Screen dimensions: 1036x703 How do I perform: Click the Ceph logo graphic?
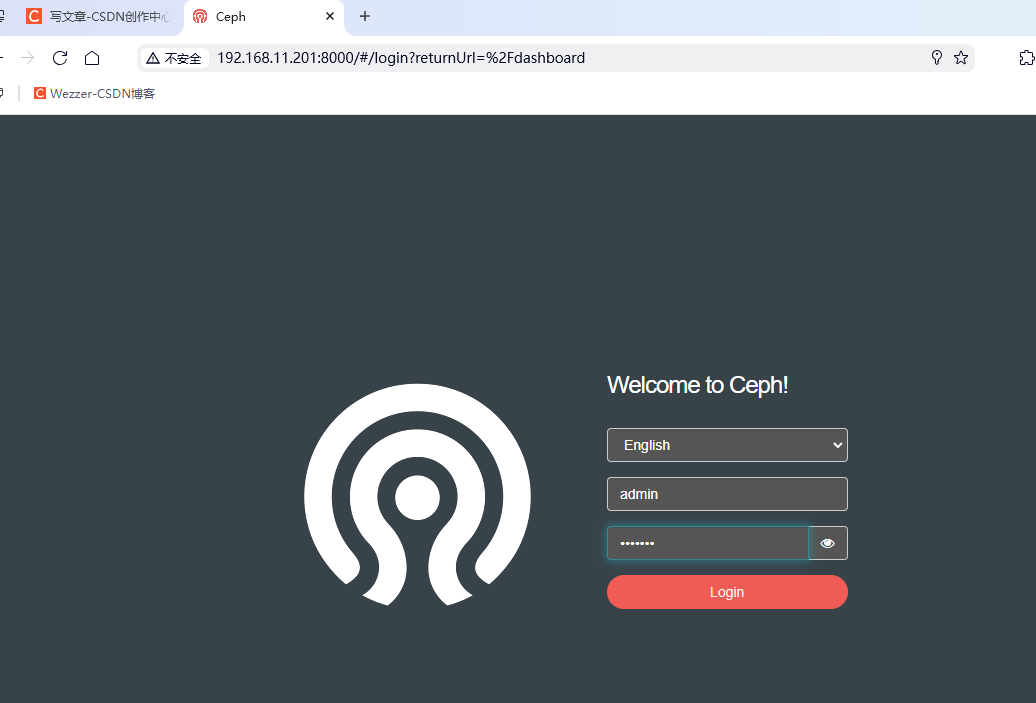pos(417,494)
